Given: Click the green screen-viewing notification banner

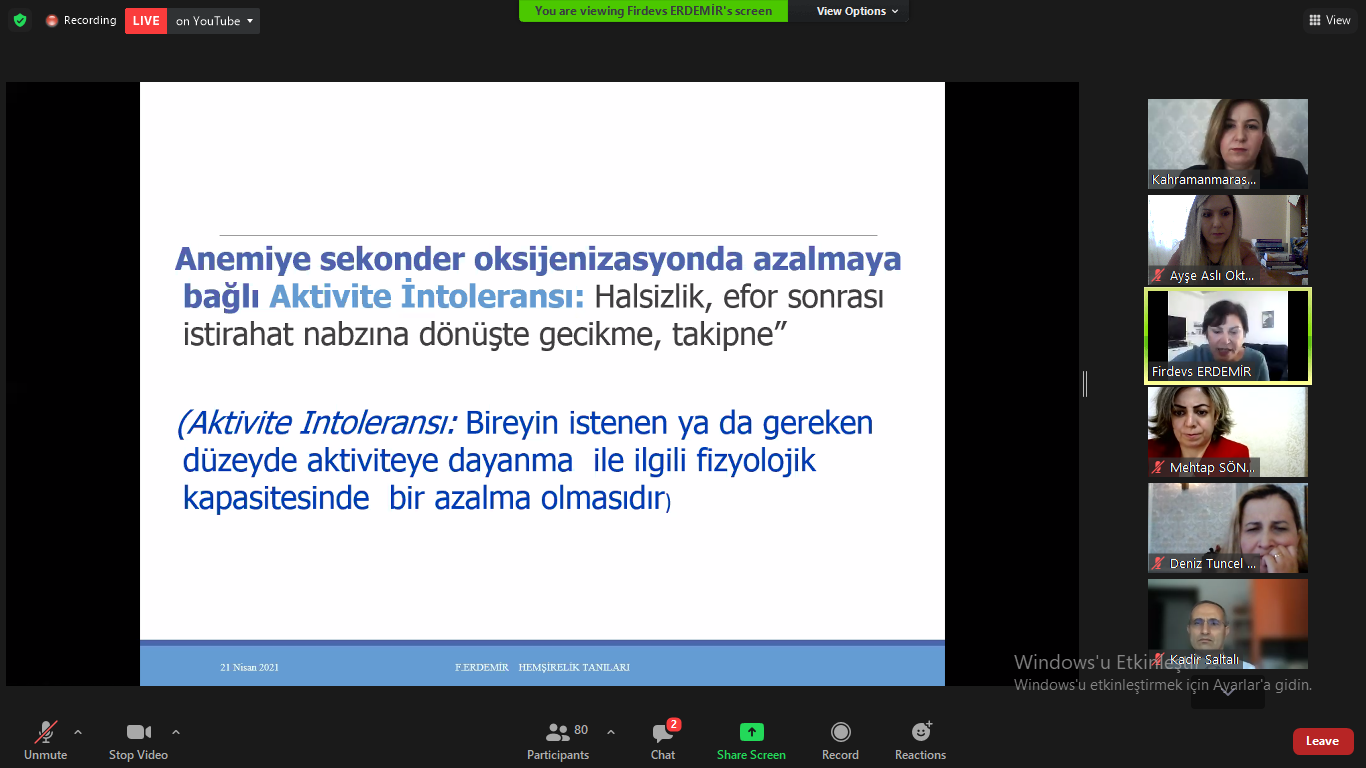Looking at the screenshot, I should tap(653, 11).
